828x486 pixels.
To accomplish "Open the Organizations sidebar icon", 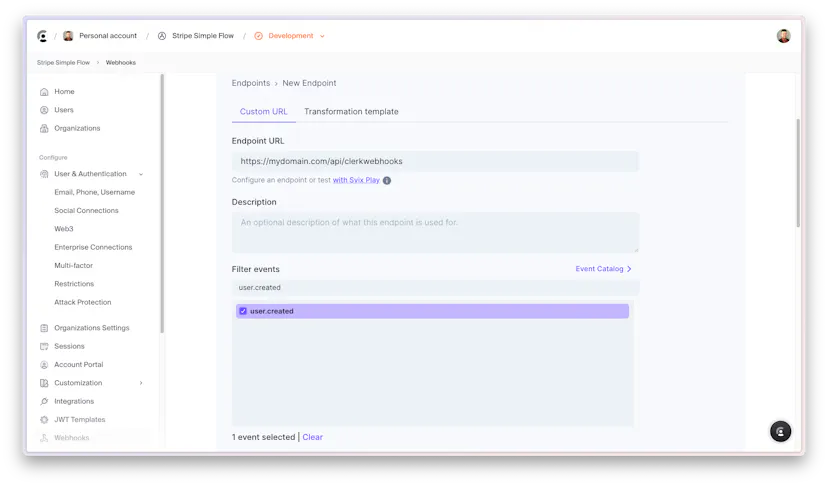I will (x=44, y=128).
